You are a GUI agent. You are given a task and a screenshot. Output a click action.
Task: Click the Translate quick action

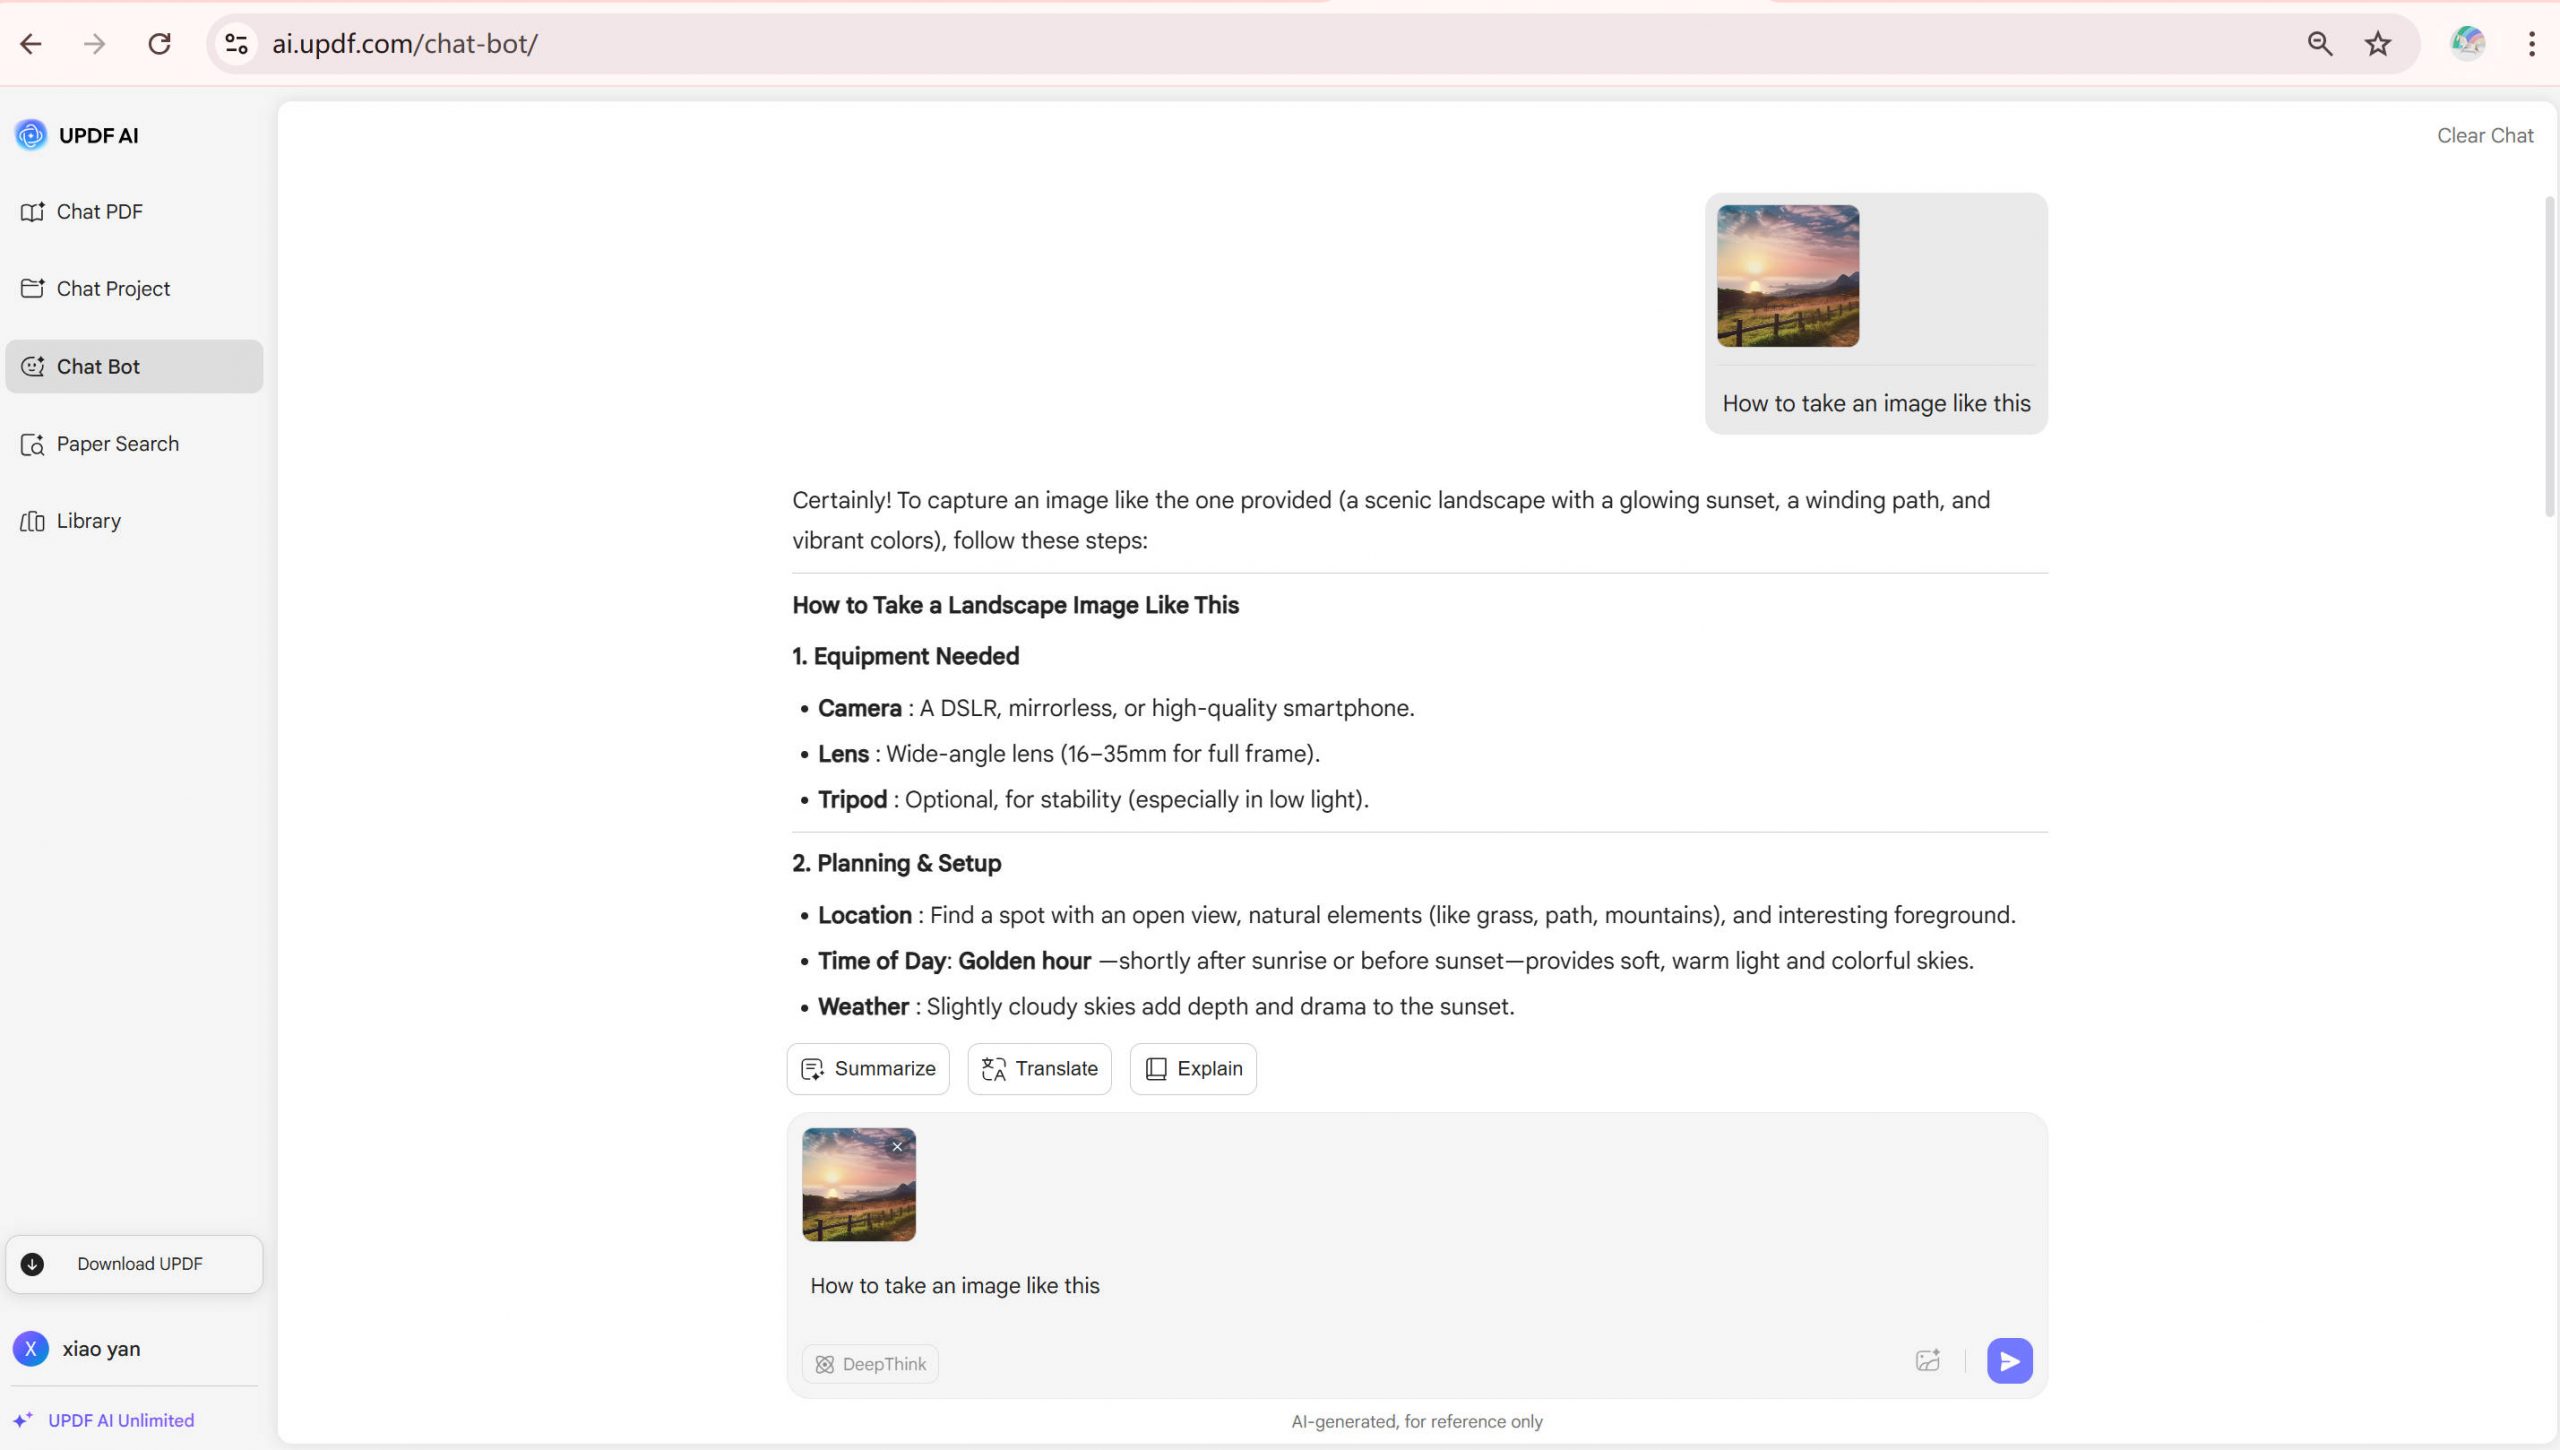(1039, 1069)
